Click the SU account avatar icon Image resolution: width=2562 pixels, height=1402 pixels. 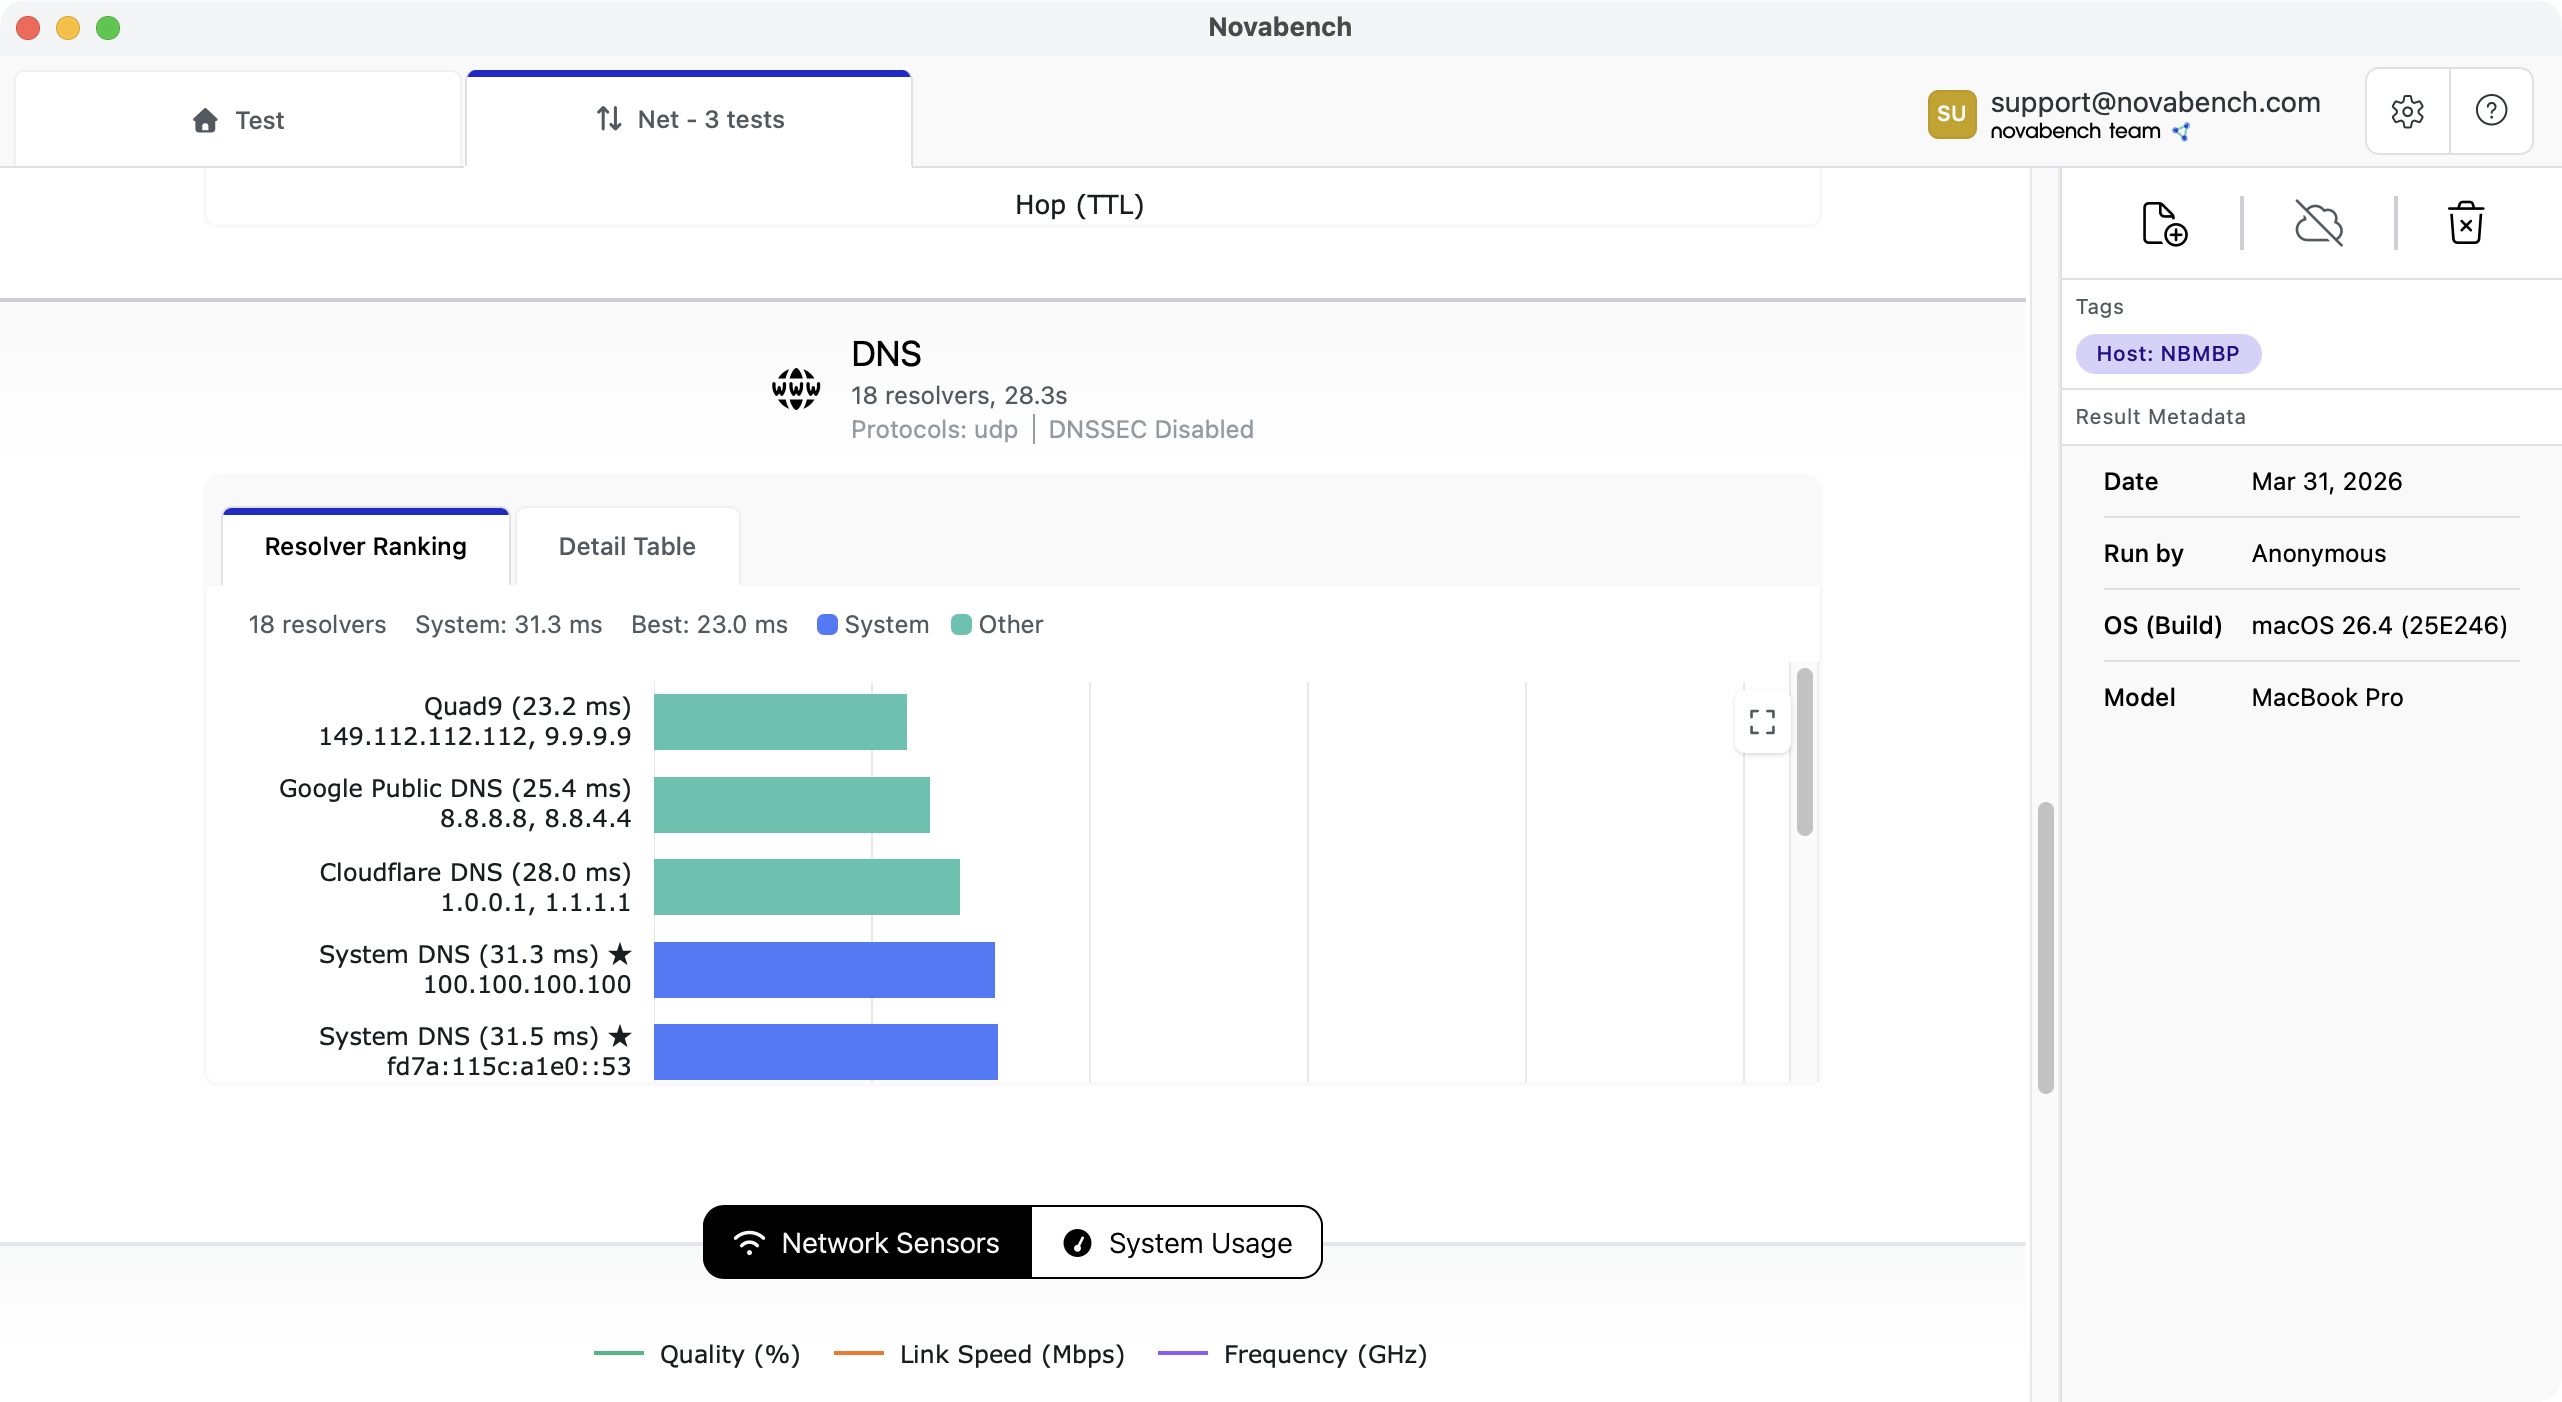[1951, 114]
